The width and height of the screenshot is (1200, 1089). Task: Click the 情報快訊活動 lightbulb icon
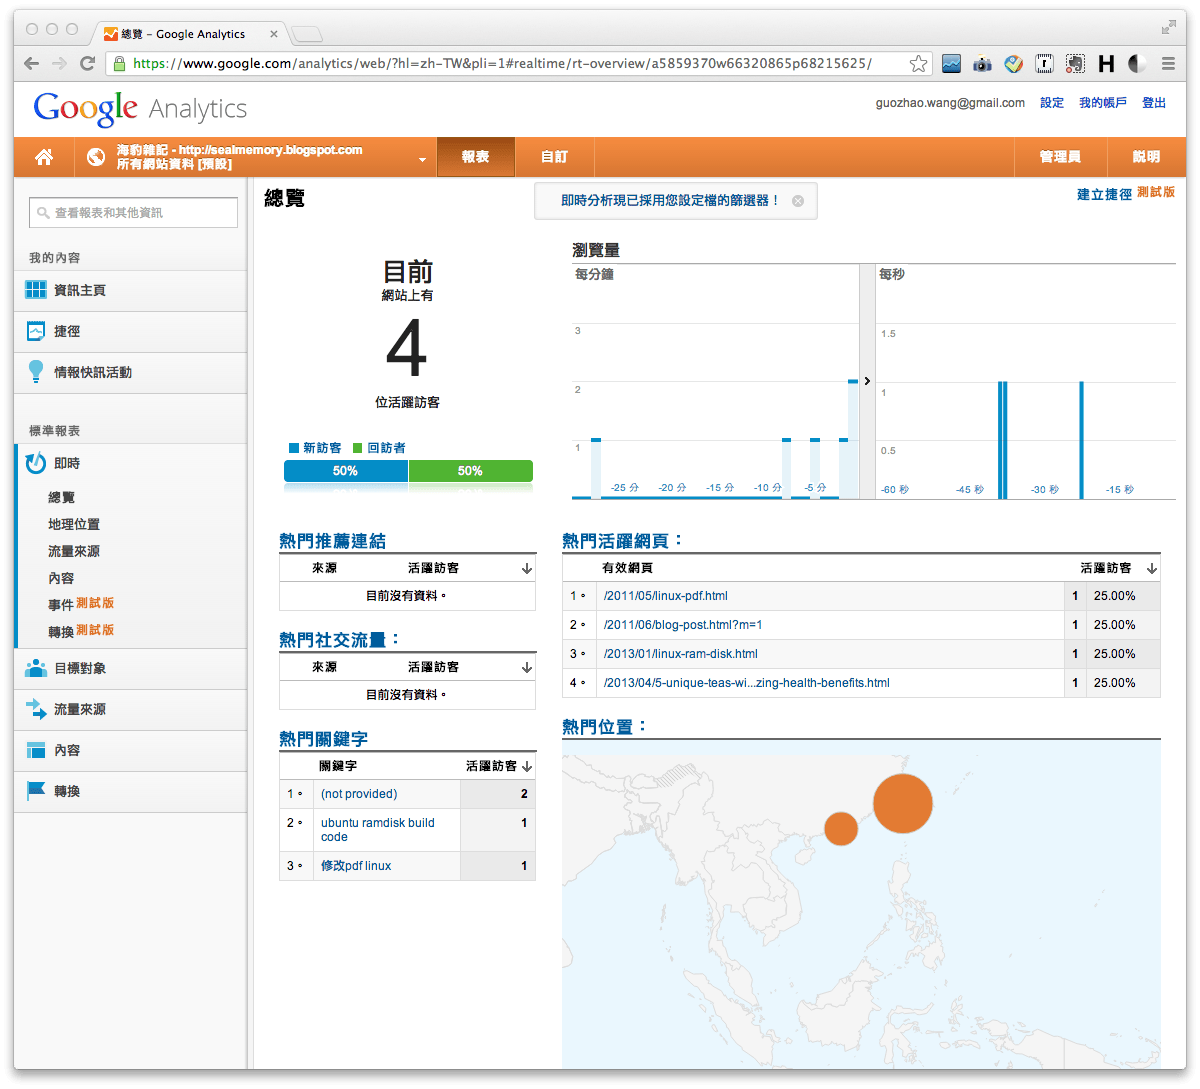click(37, 372)
